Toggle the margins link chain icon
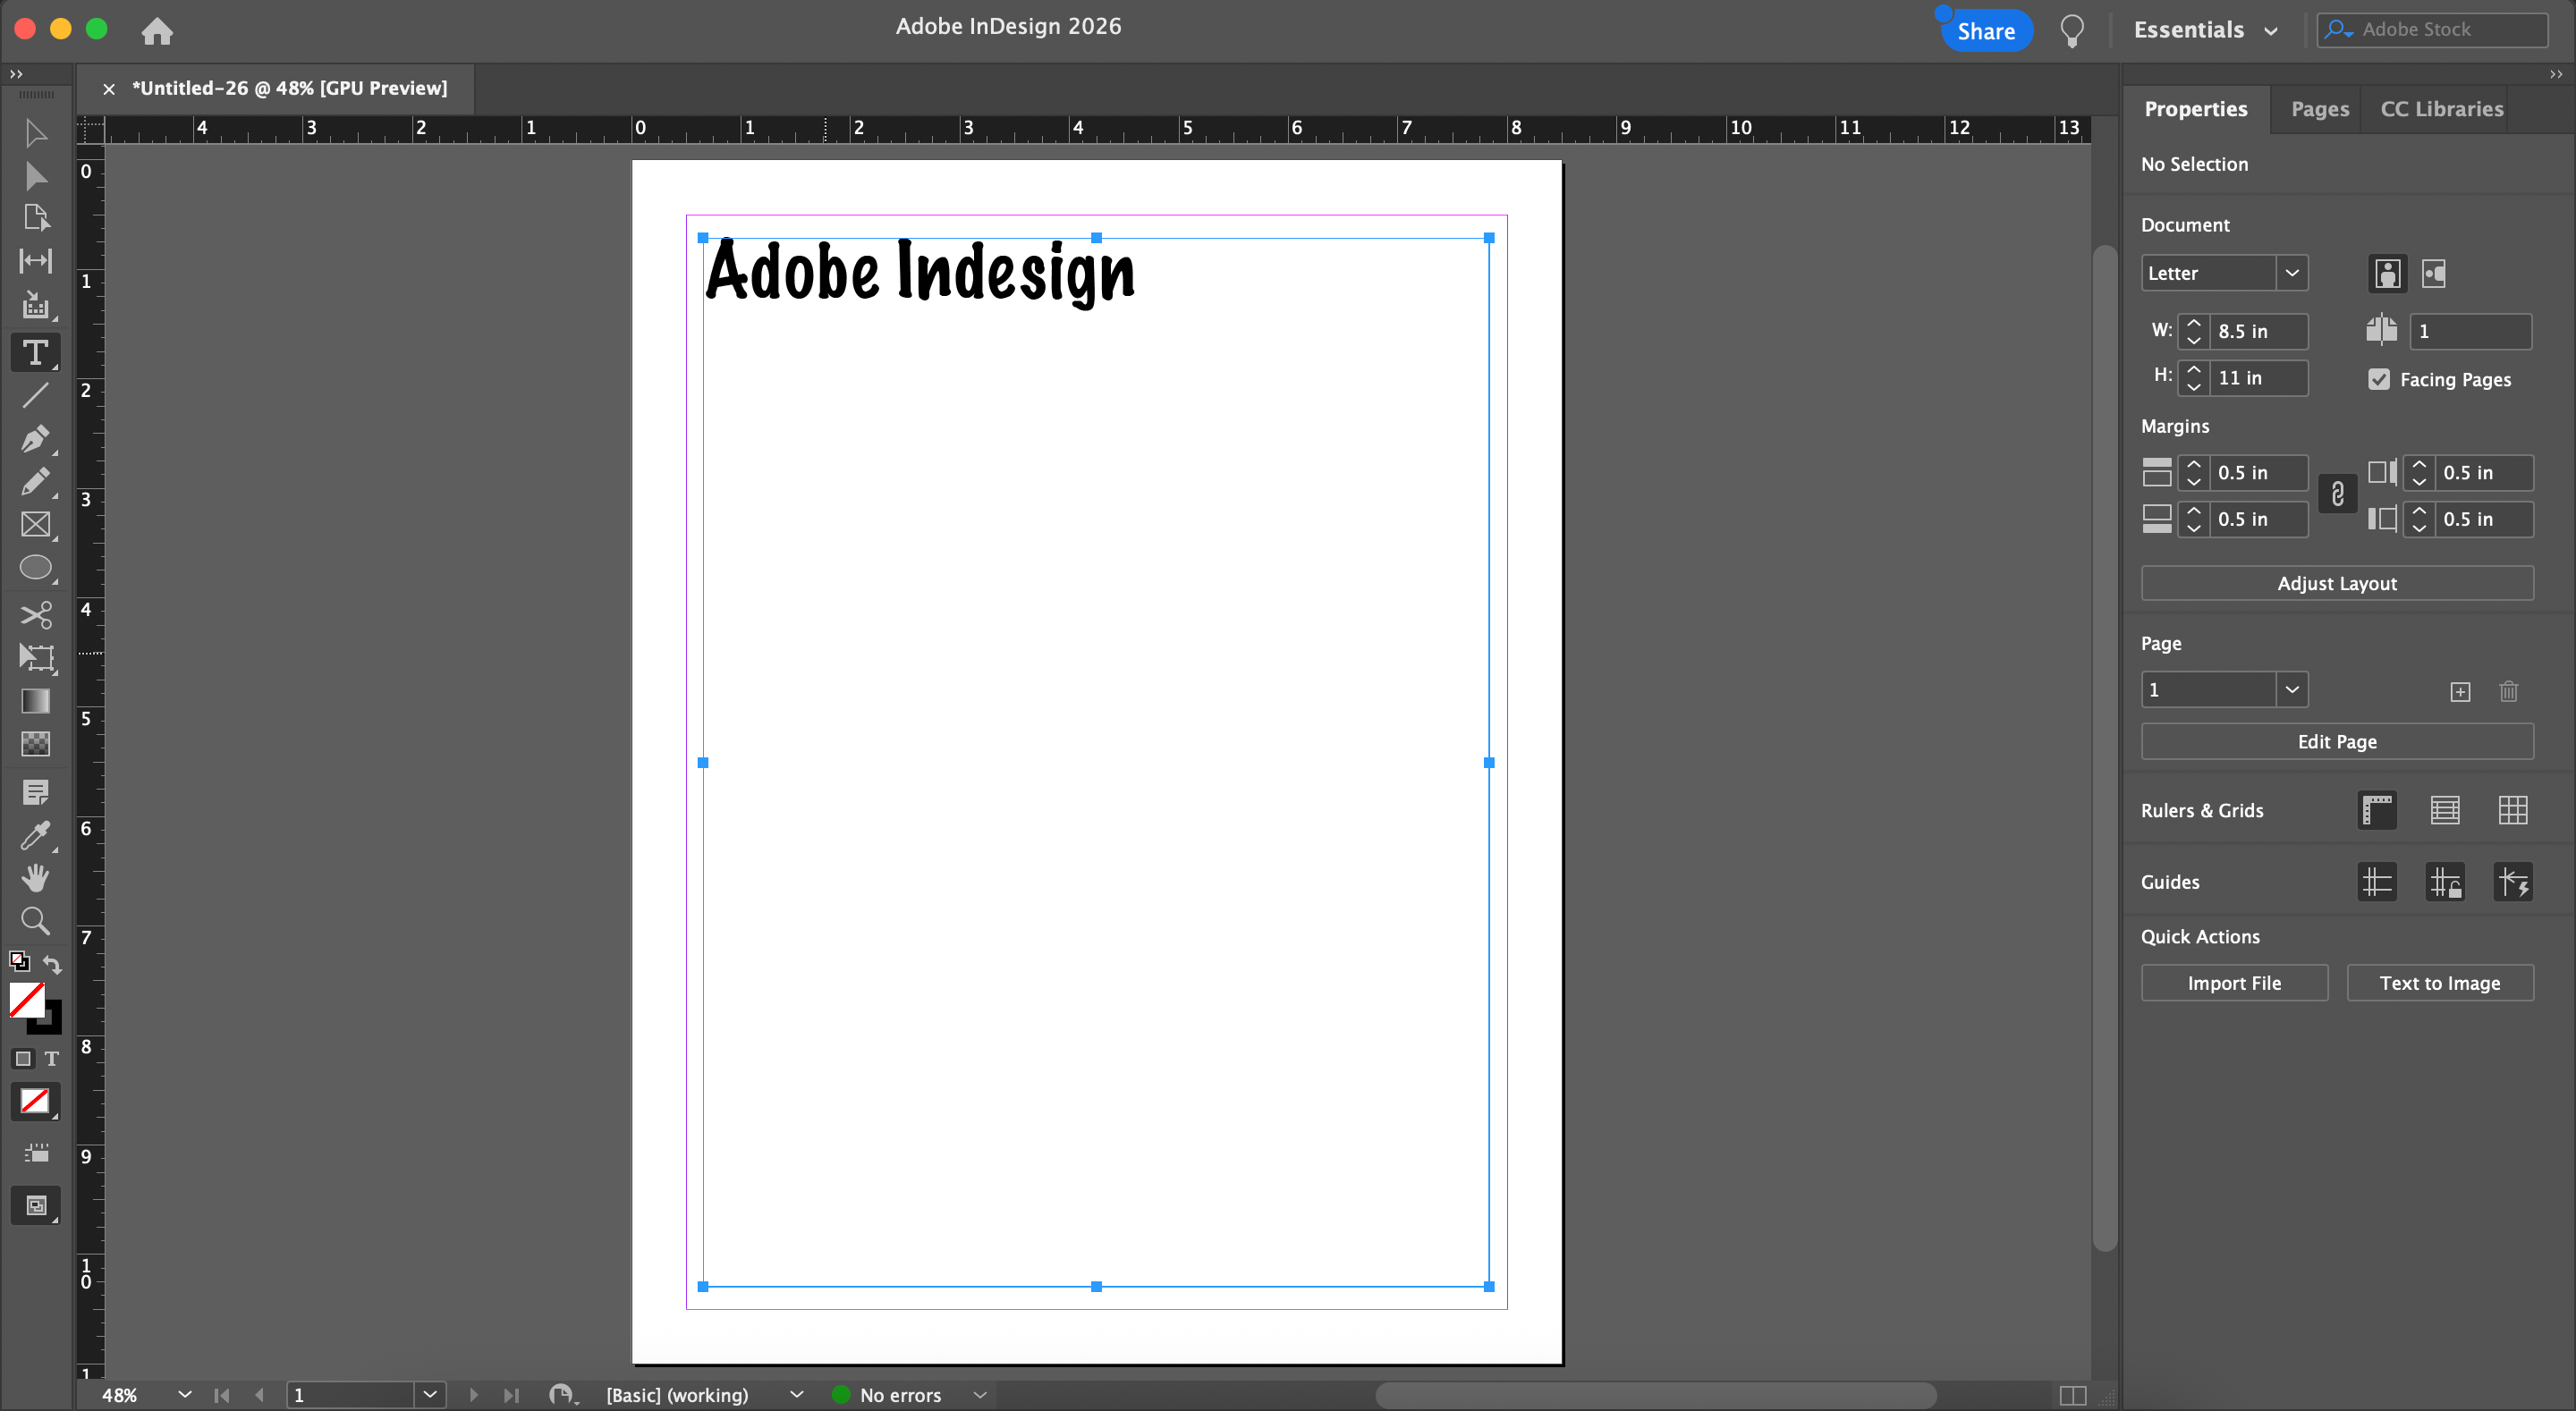 [2337, 494]
